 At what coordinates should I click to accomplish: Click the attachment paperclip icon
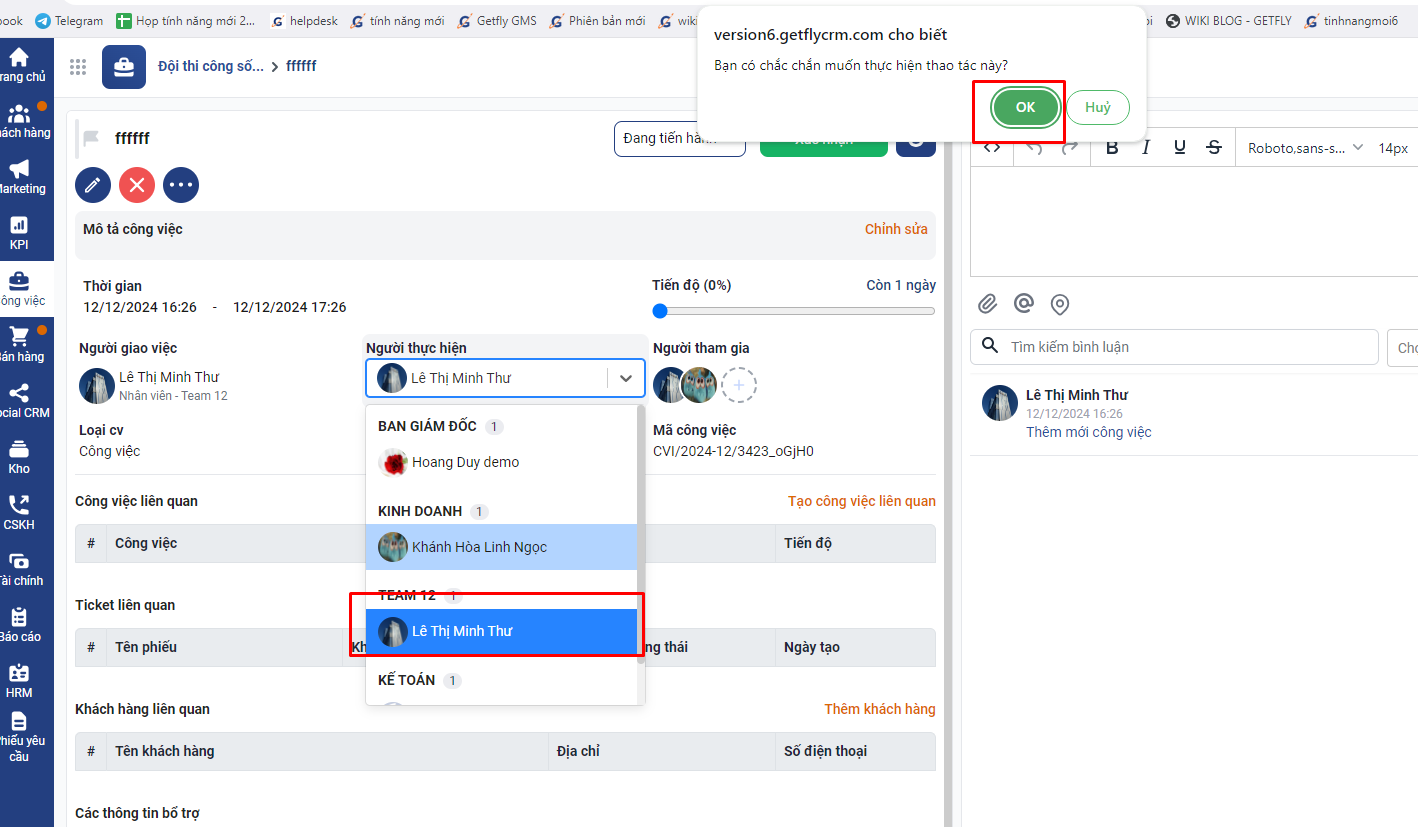pos(987,304)
